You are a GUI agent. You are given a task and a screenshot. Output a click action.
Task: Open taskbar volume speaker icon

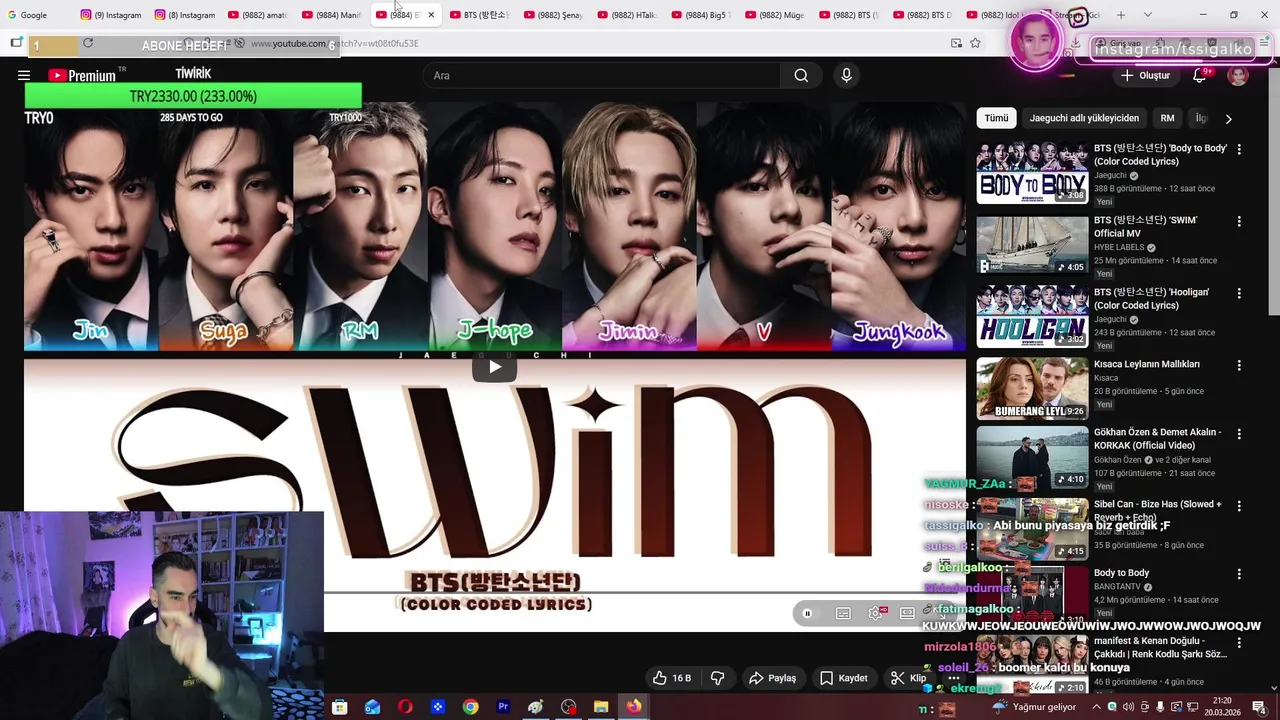[x=1128, y=707]
